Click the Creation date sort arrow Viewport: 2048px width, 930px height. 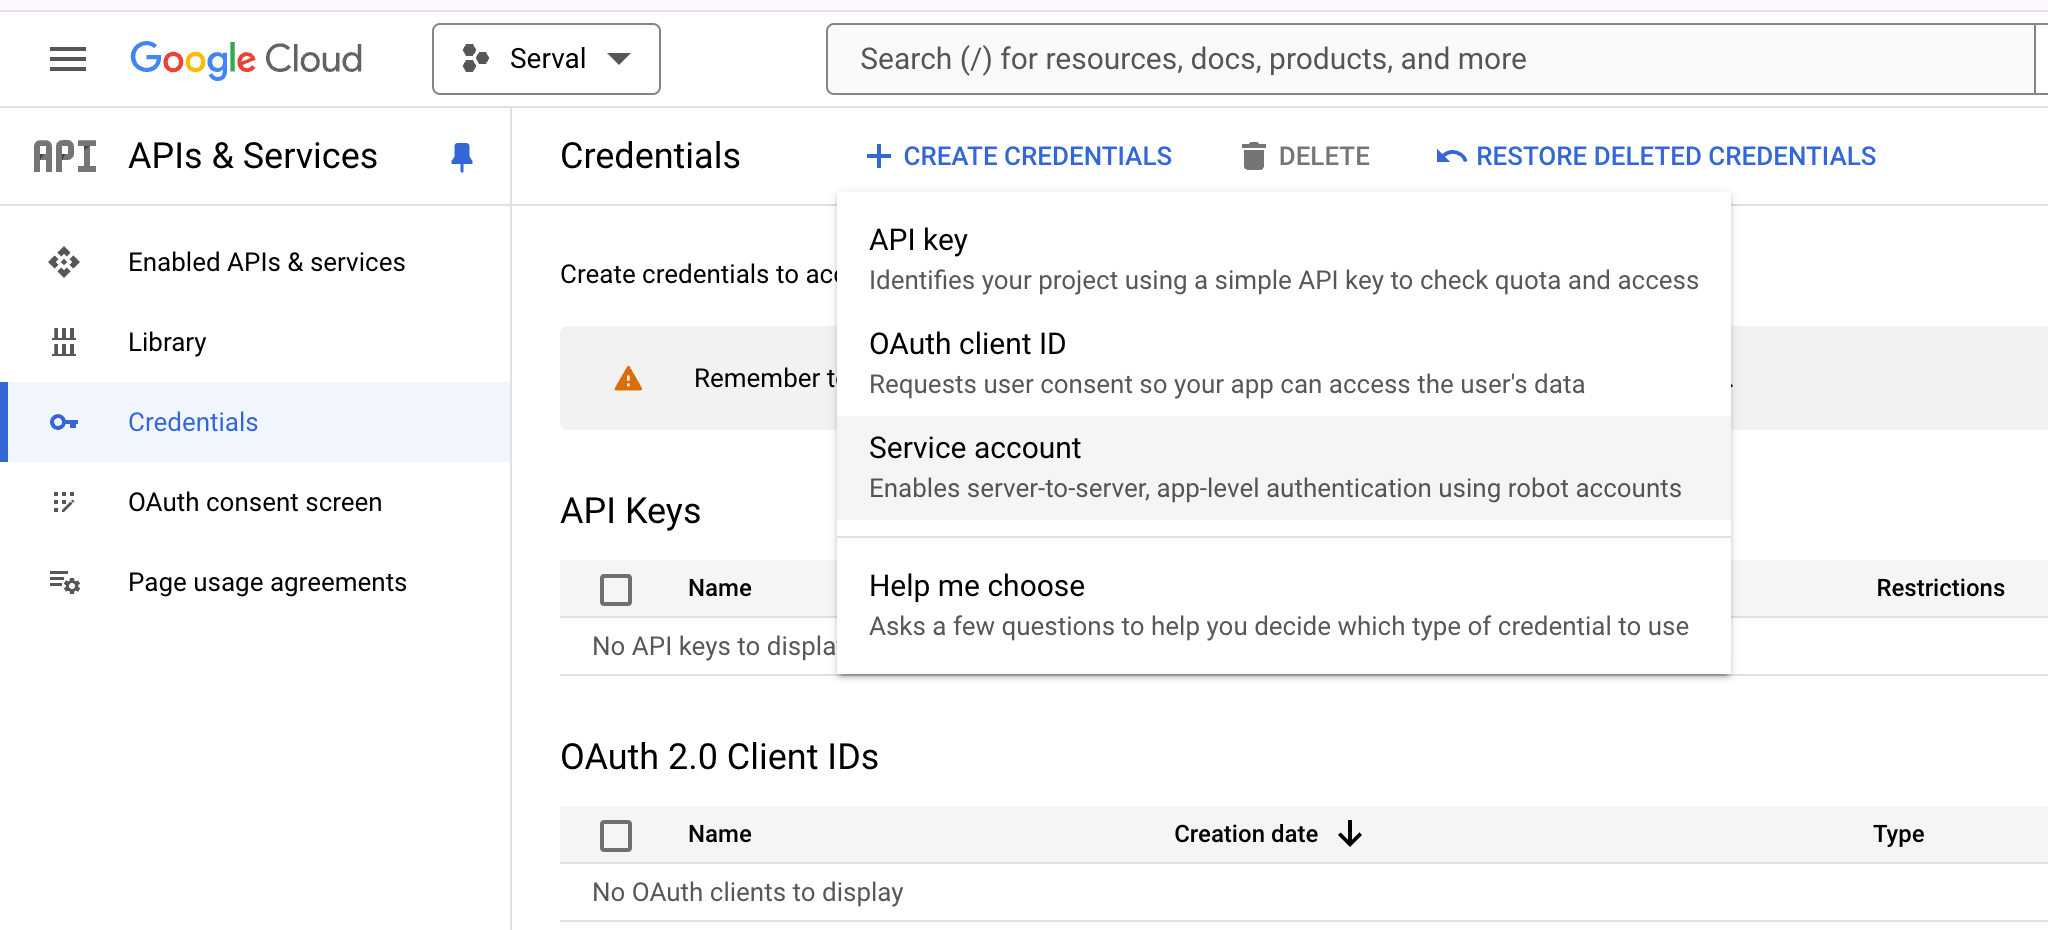coord(1350,834)
